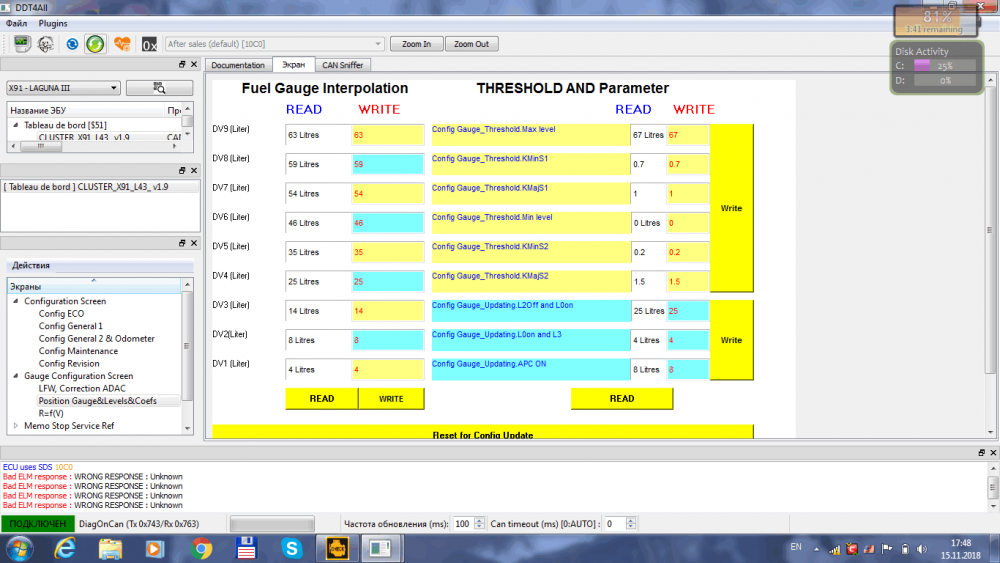The image size is (1000, 563).
Task: Click WRITE under Fuel Gauge Interpolation
Action: (391, 398)
